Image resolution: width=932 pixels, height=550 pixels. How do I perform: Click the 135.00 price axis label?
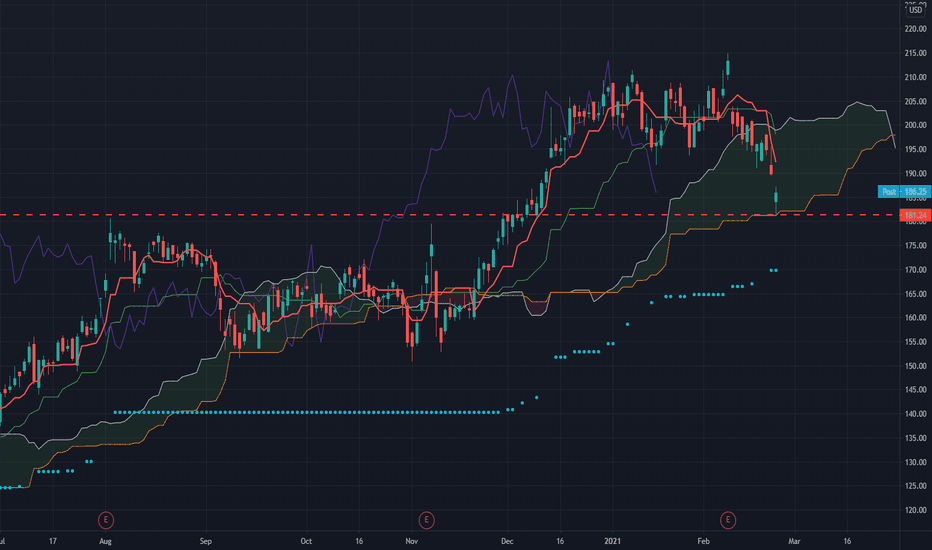pos(915,438)
